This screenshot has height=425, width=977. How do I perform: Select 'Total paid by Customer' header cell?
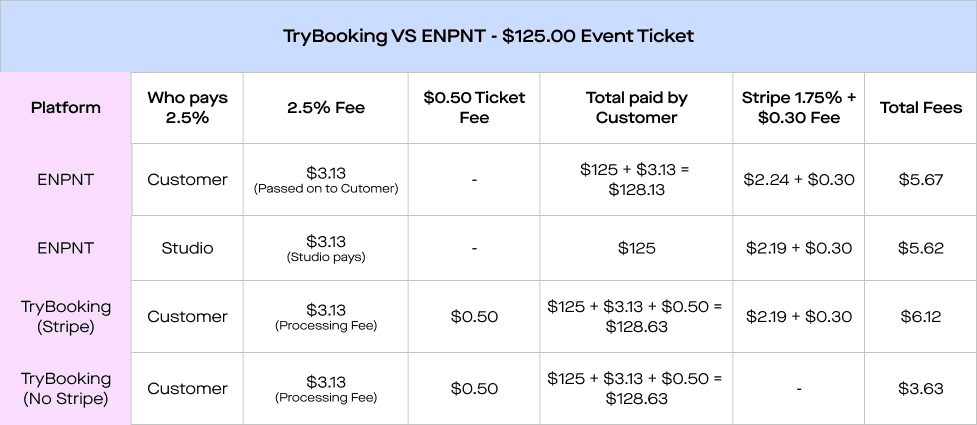[636, 107]
